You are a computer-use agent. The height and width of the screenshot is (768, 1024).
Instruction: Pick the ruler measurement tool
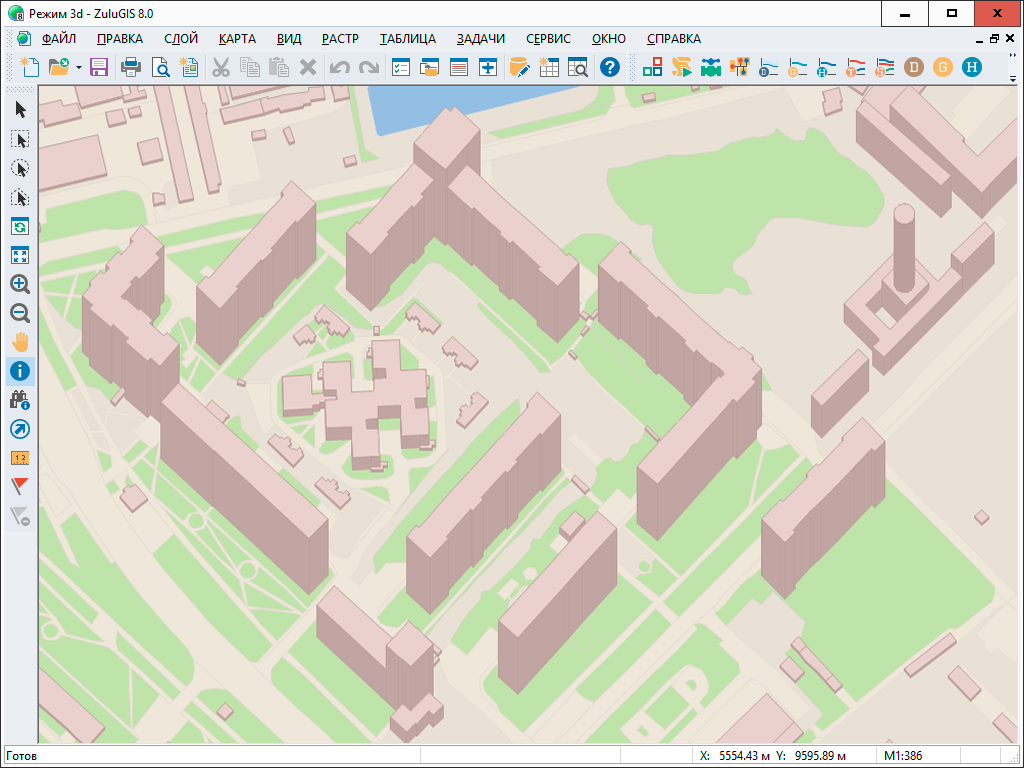(19, 458)
